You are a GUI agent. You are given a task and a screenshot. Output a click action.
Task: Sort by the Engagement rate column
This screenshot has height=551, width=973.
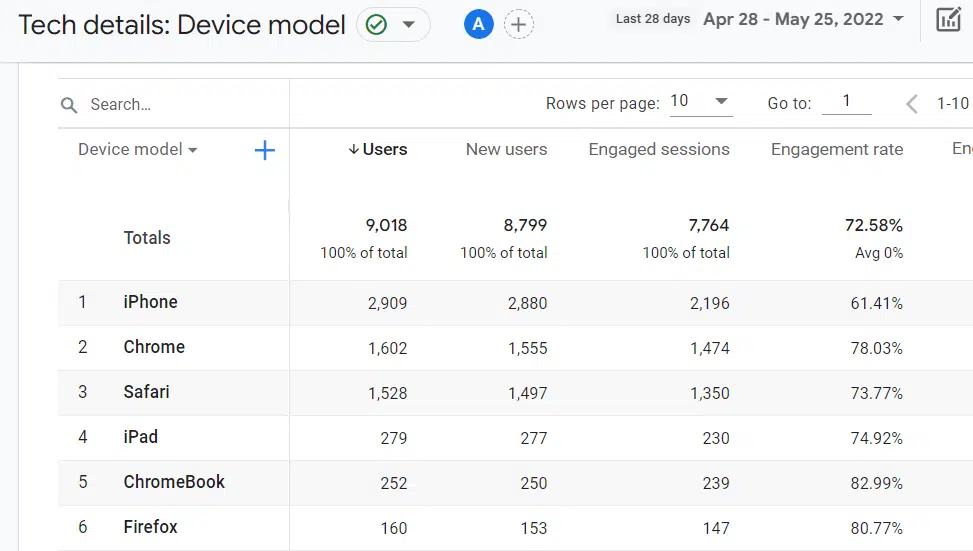point(836,150)
